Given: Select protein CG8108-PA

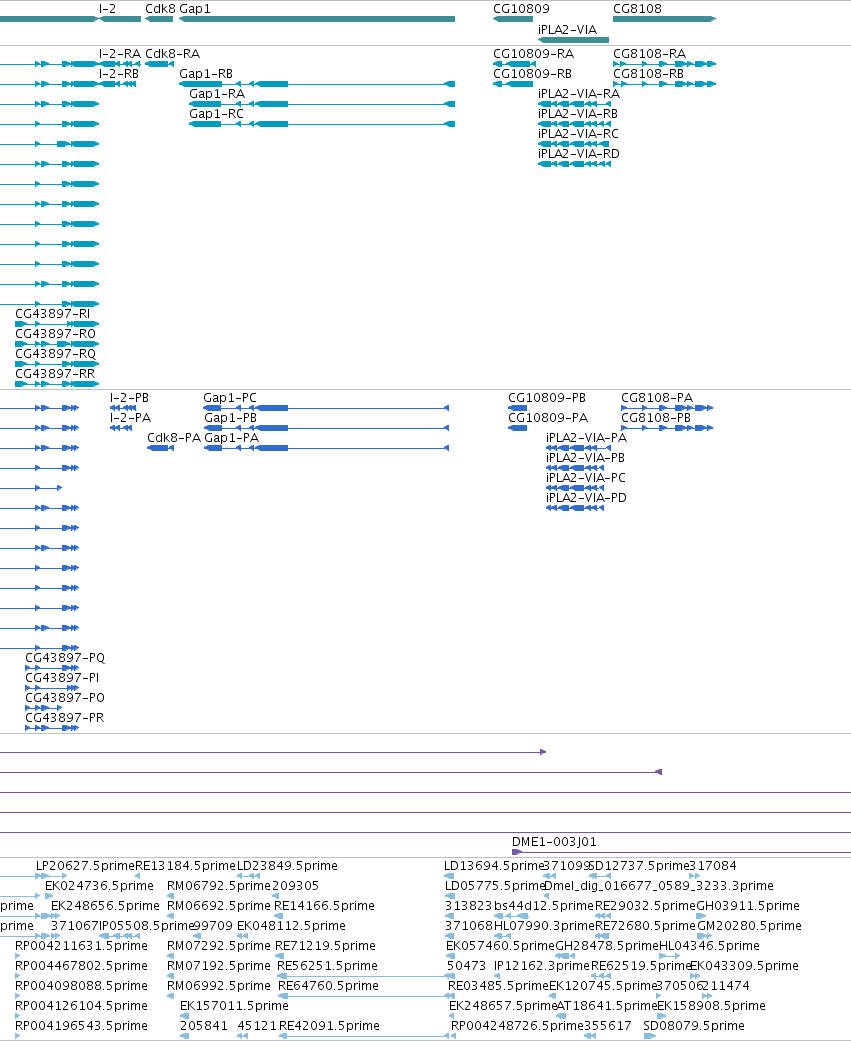Looking at the screenshot, I should pos(667,408).
